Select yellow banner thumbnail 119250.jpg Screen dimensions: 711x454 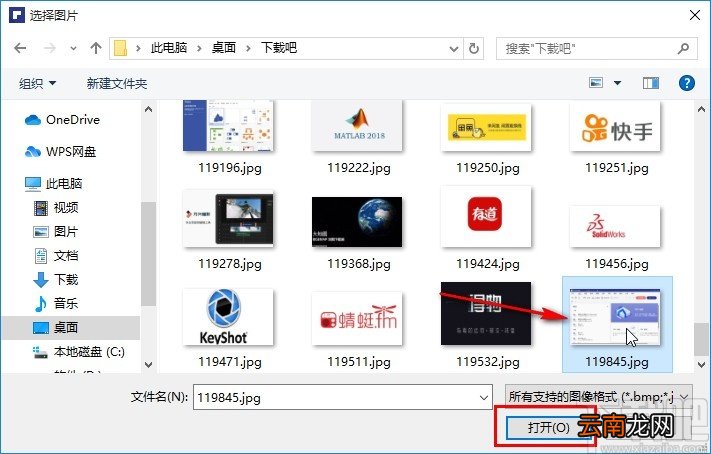point(486,127)
